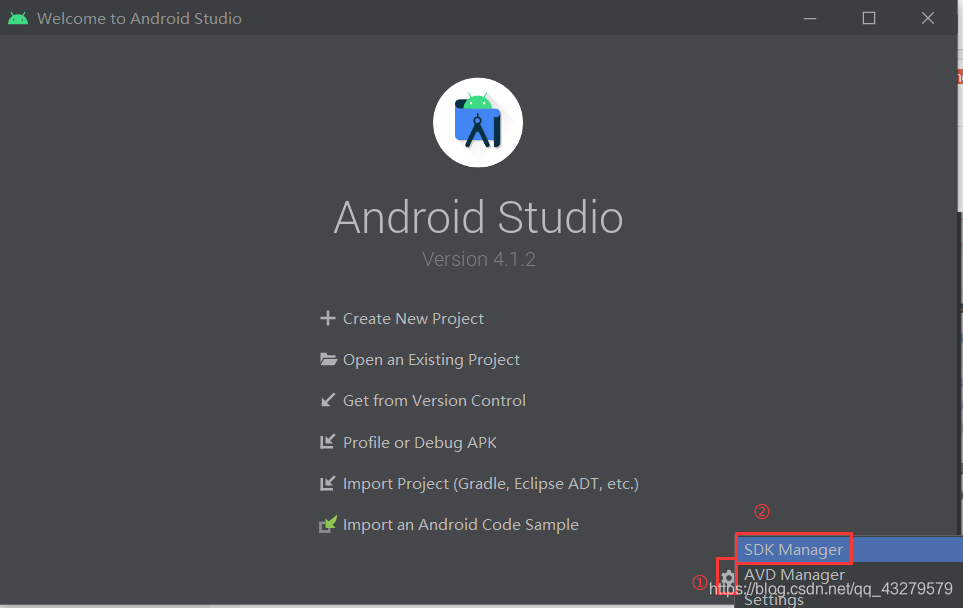Click the Android Studio heading text
The height and width of the screenshot is (608, 963).
[x=478, y=217]
